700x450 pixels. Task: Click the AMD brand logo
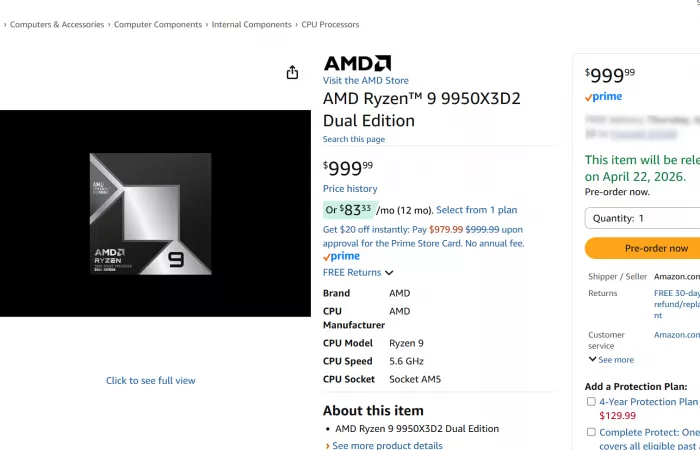pos(356,63)
